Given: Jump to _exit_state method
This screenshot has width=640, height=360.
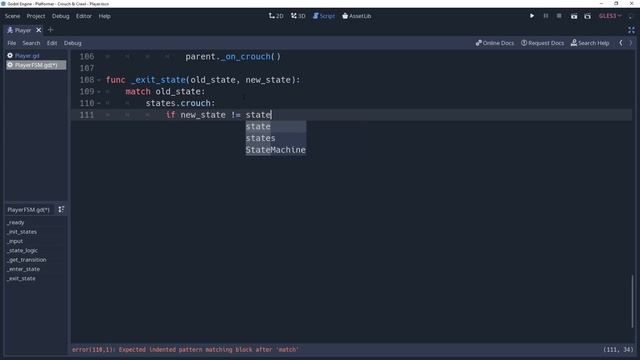Looking at the screenshot, I should 22,278.
